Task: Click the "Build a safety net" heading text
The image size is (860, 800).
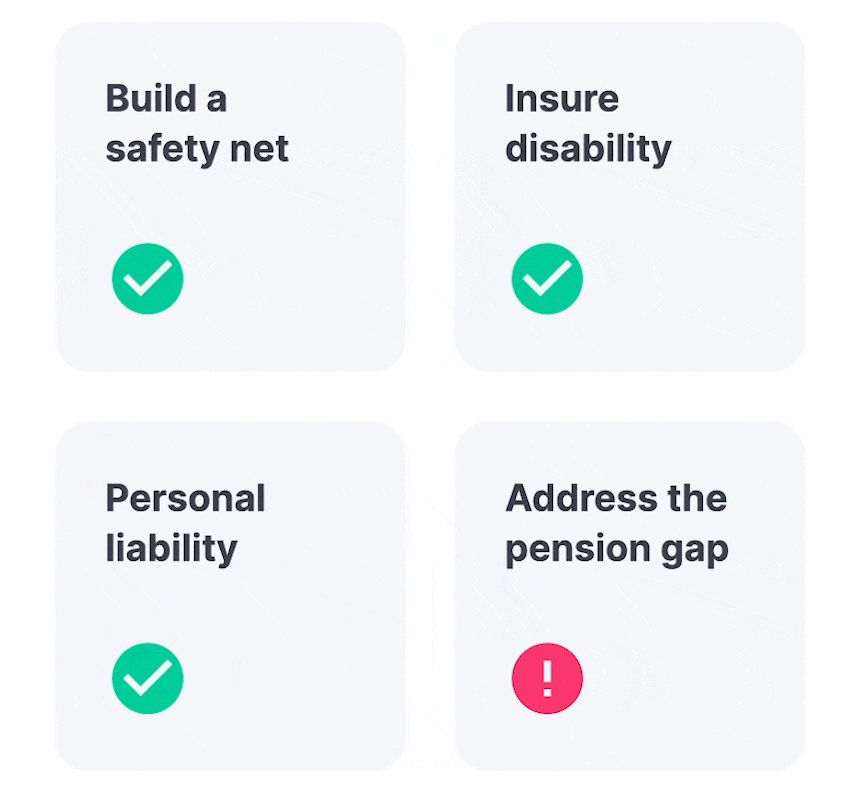Action: tap(197, 124)
